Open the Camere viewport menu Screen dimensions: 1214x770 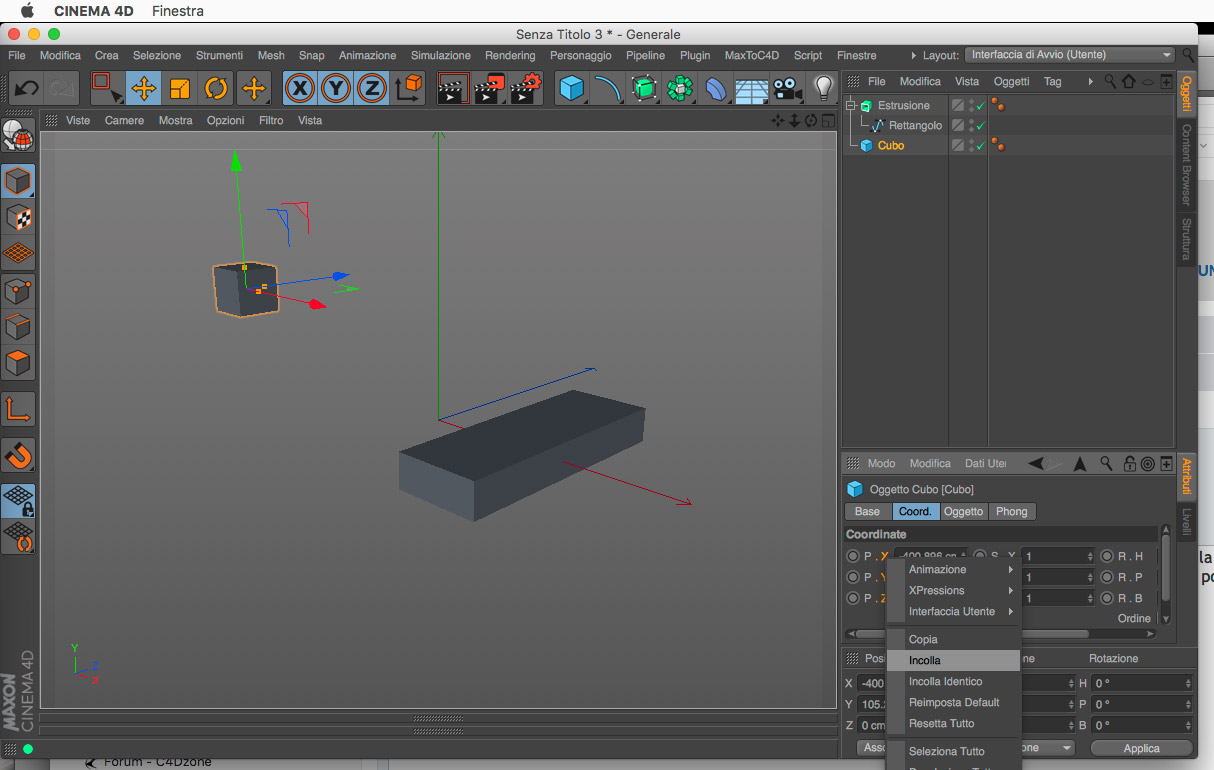[x=124, y=120]
